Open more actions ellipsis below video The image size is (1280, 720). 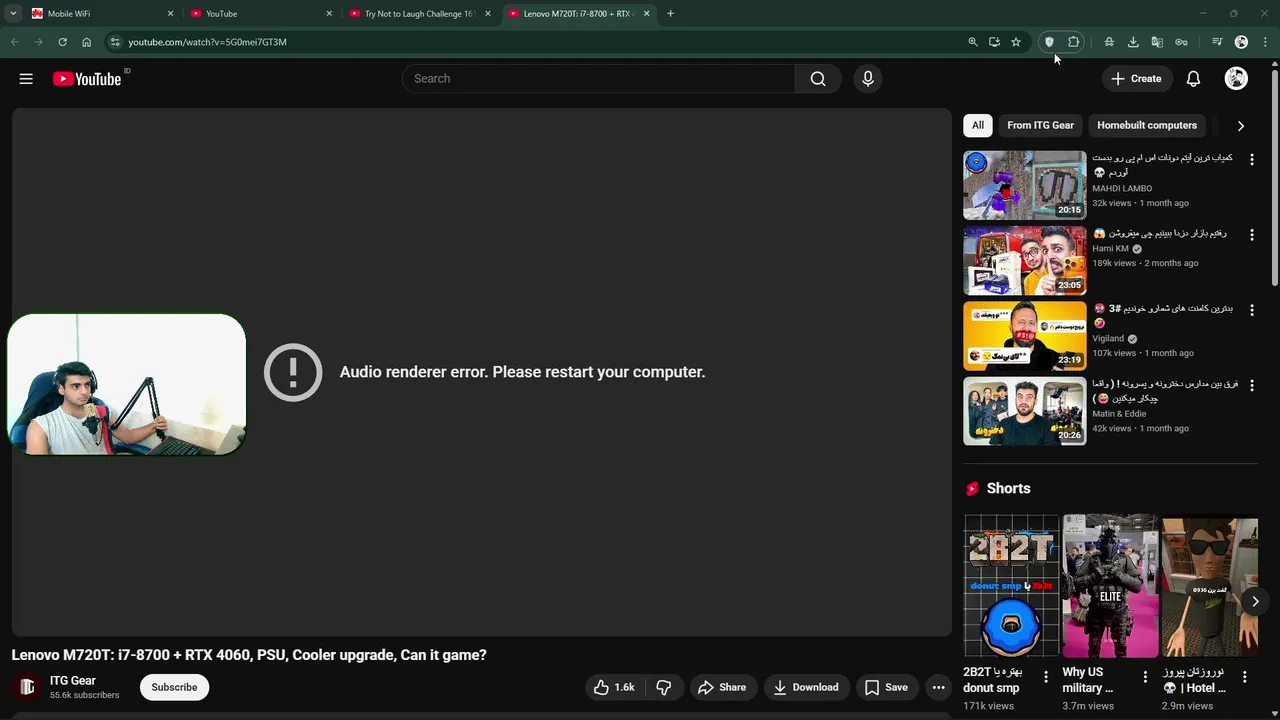tap(938, 687)
